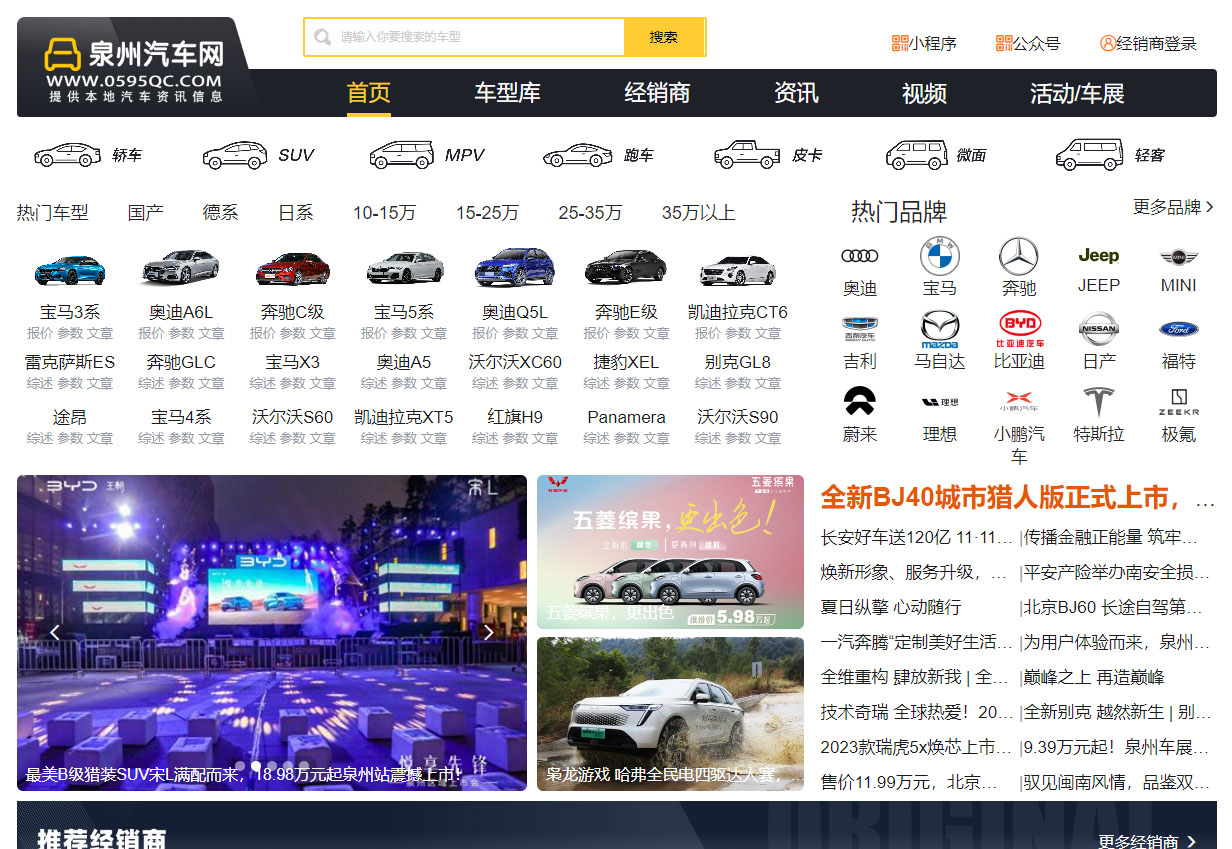Select the 微面 minivan icon

(917, 155)
